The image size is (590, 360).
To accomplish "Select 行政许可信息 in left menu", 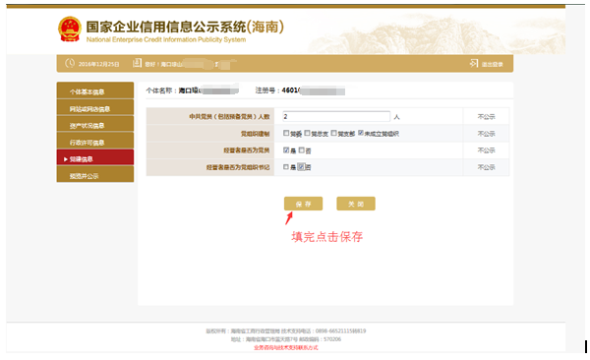I will point(95,141).
